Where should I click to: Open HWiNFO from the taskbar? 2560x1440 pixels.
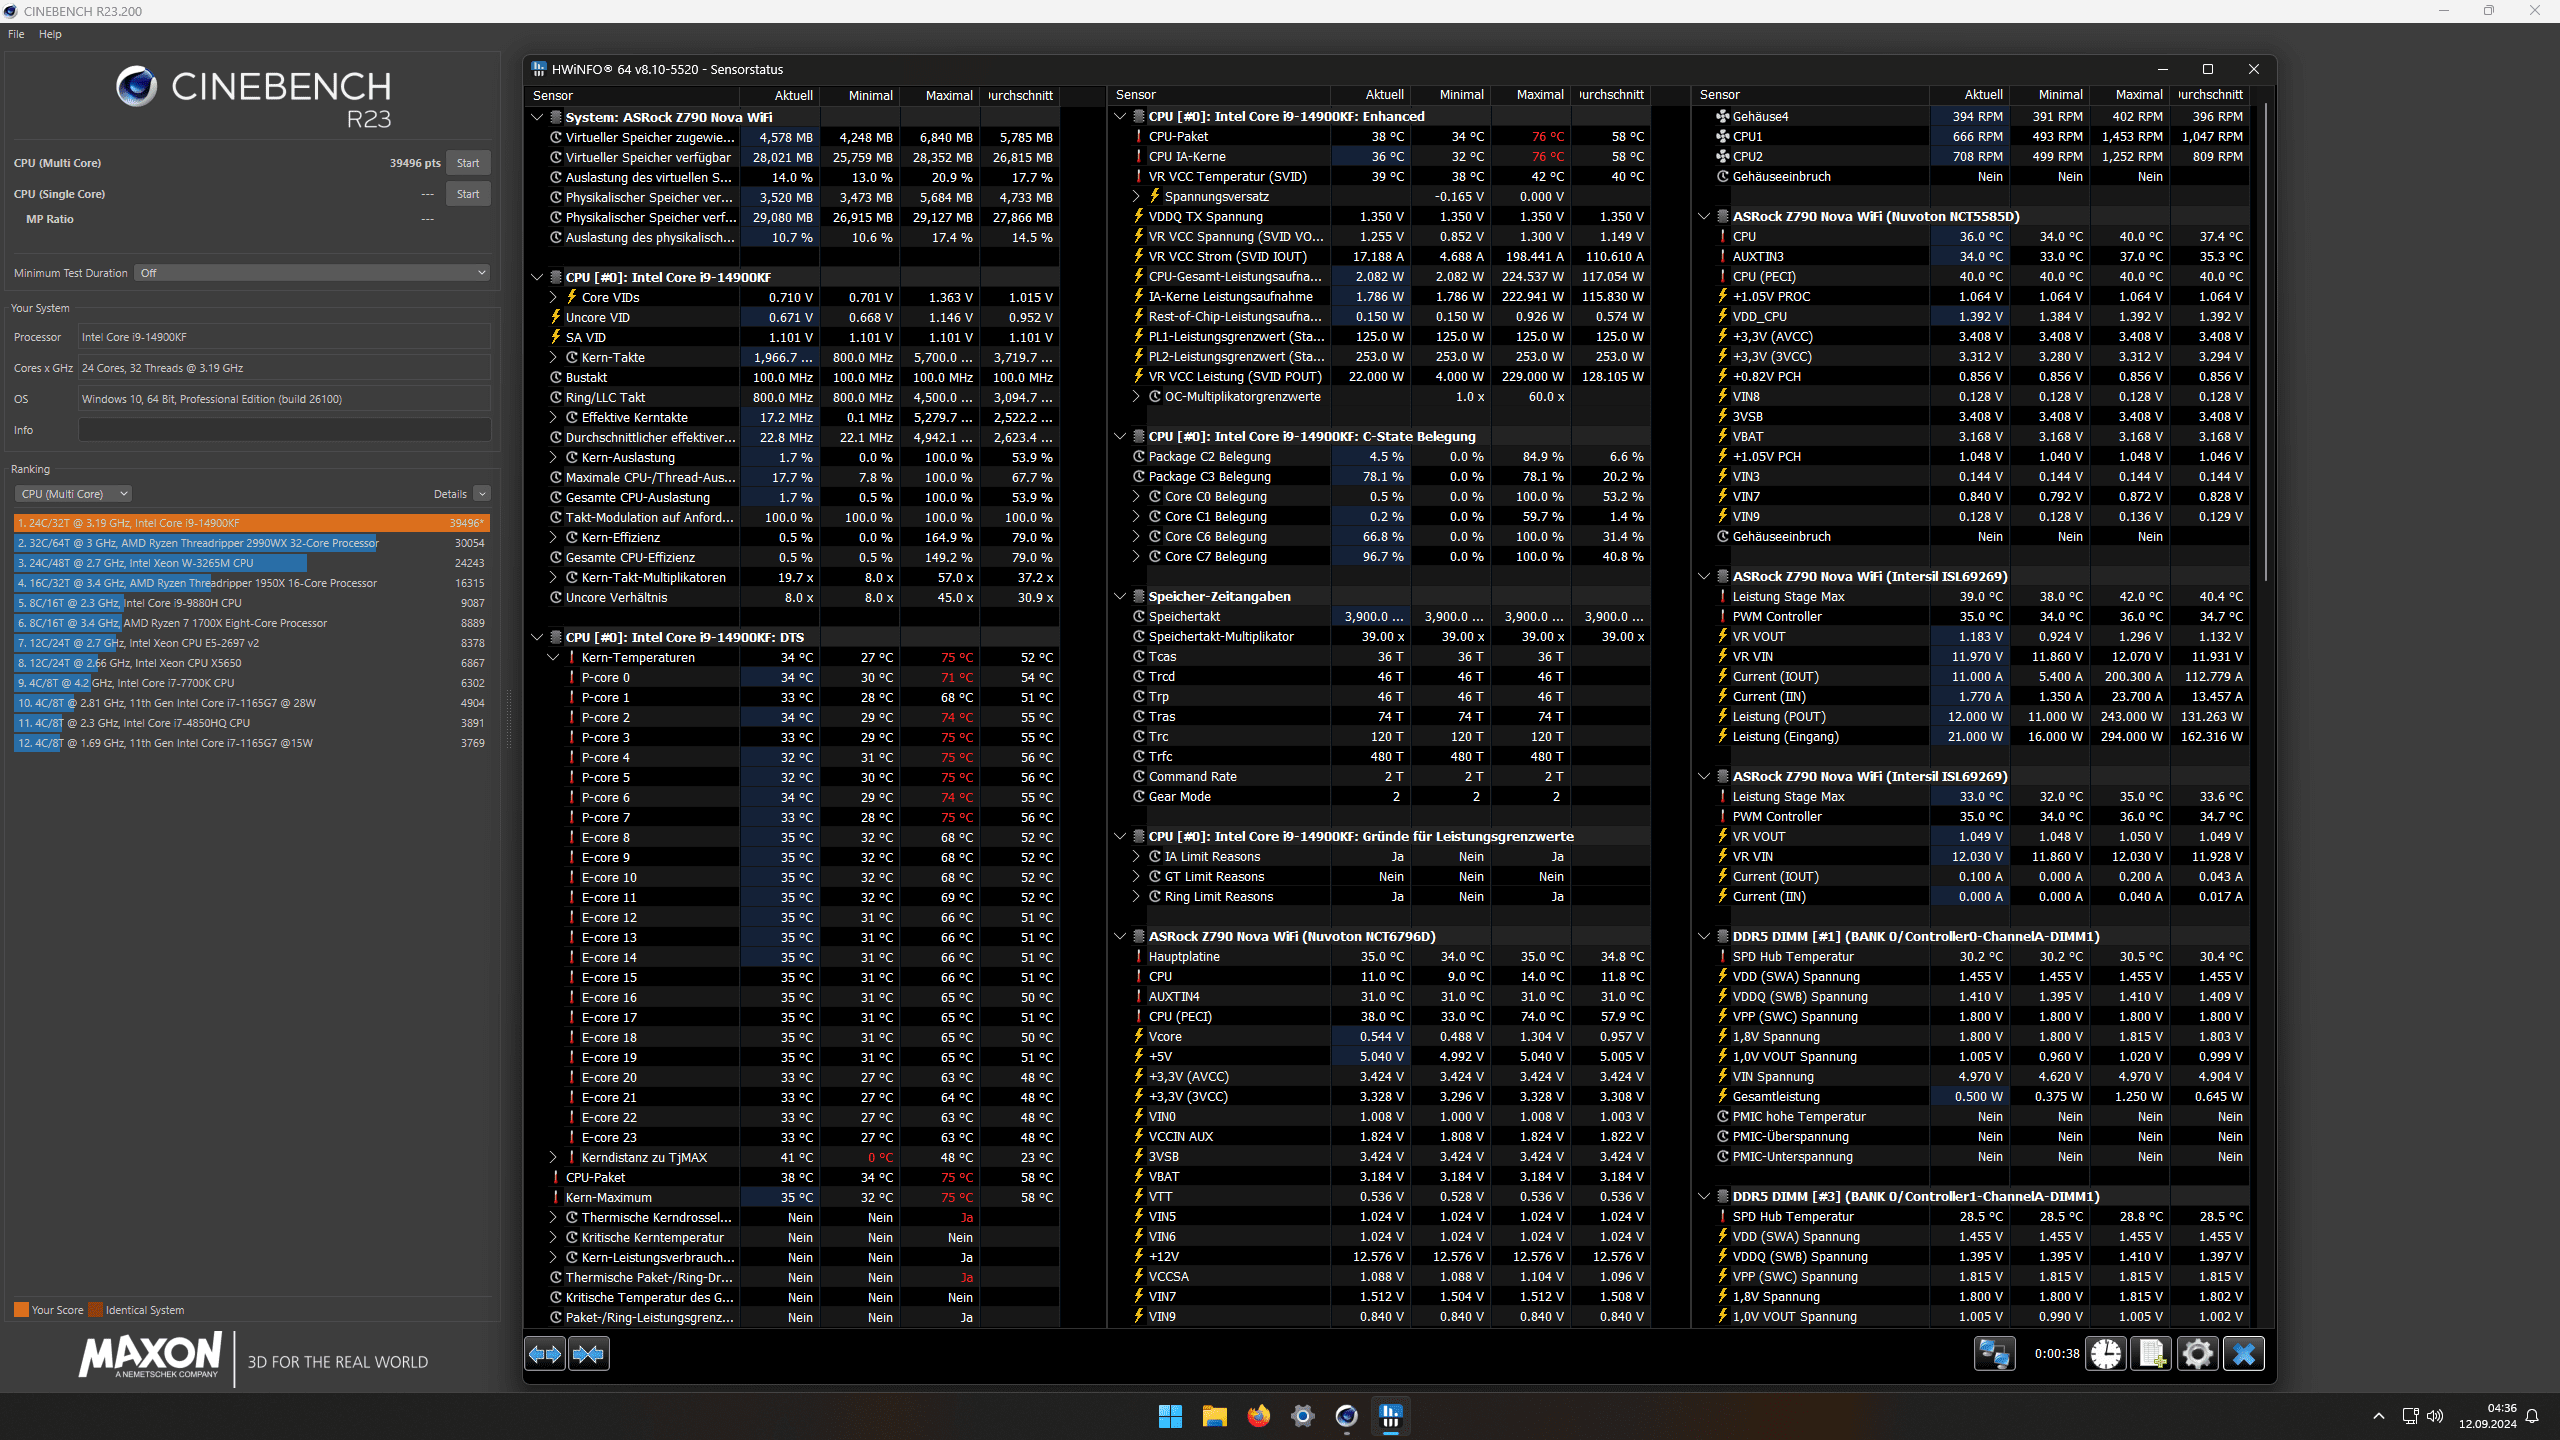click(1390, 1416)
